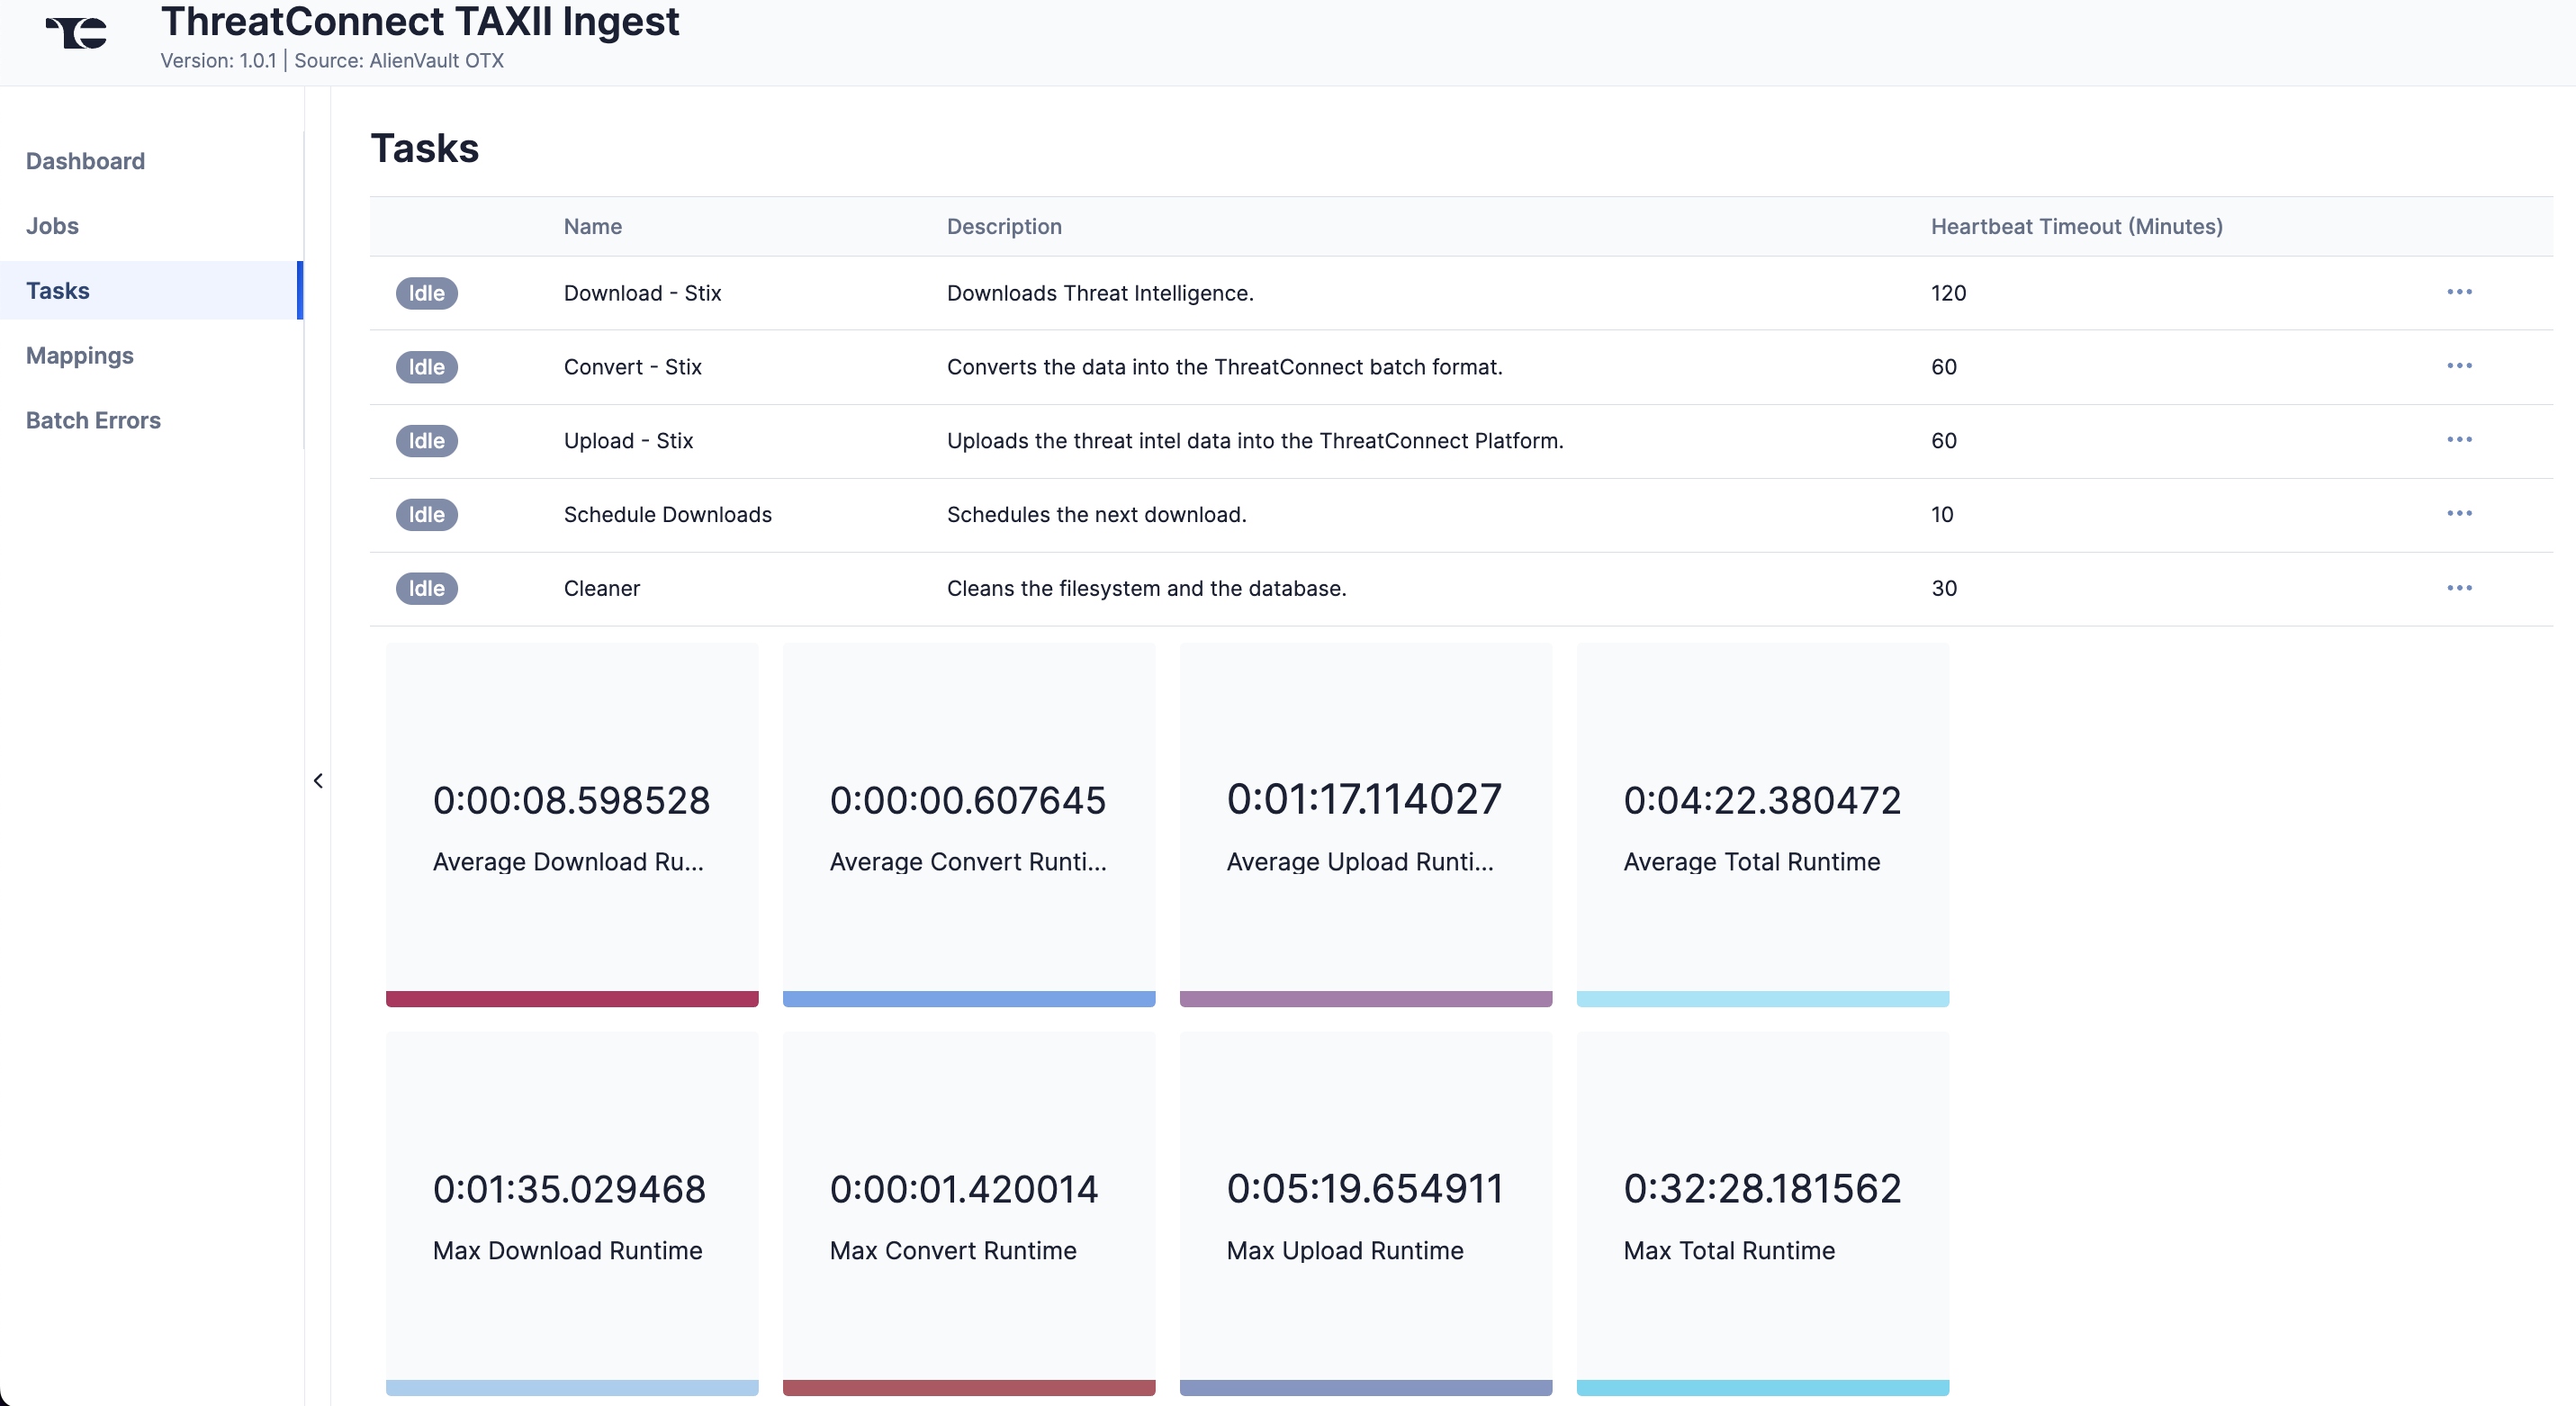Image resolution: width=2576 pixels, height=1406 pixels.
Task: Click the Max Upload Runtime card
Action: (x=1366, y=1213)
